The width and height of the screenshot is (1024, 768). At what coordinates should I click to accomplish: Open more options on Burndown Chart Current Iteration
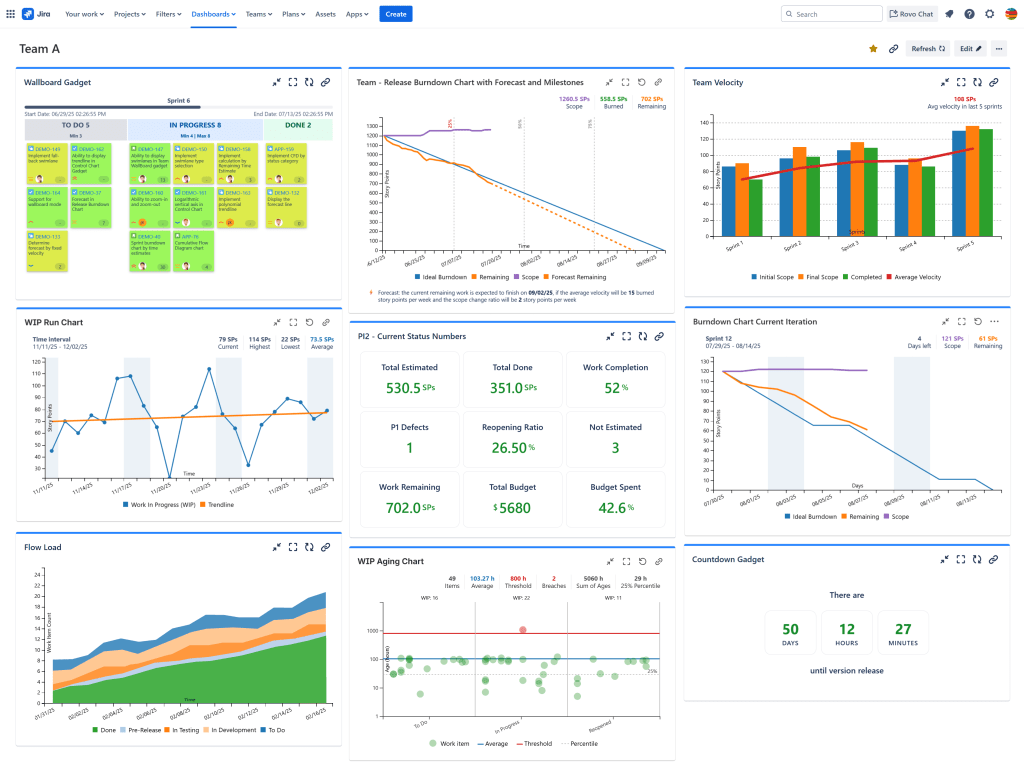tap(994, 322)
